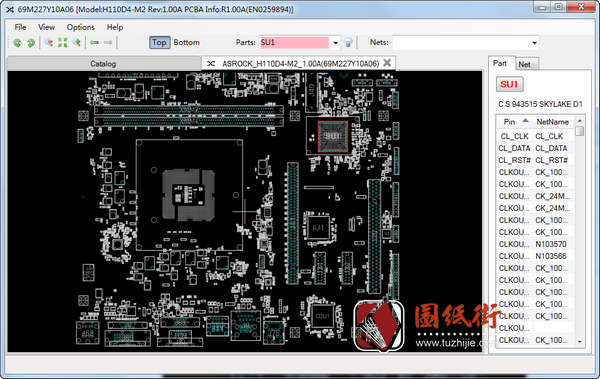The height and width of the screenshot is (379, 600).
Task: Click the red SU1 part button
Action: pos(509,84)
